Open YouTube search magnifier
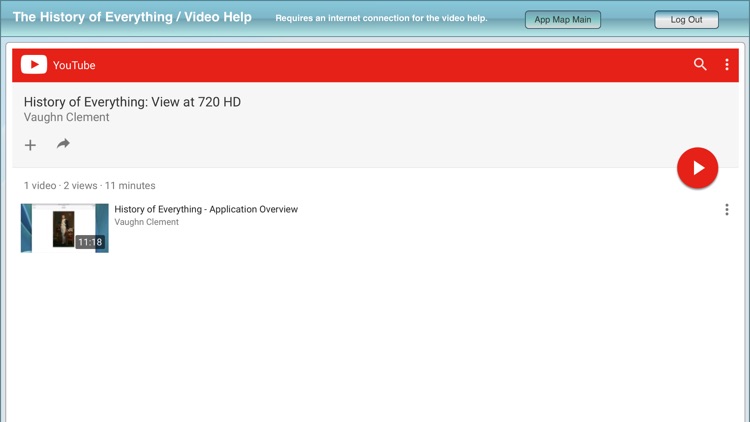The height and width of the screenshot is (422, 750). click(700, 64)
